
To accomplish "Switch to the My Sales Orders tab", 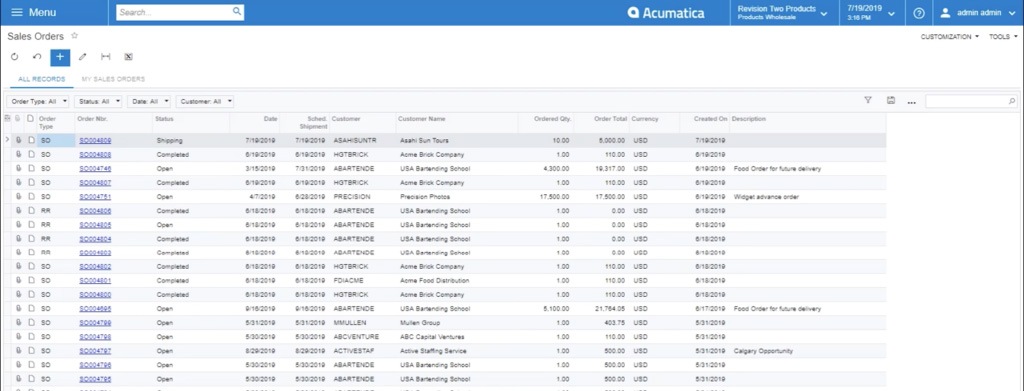I will pyautogui.click(x=113, y=79).
